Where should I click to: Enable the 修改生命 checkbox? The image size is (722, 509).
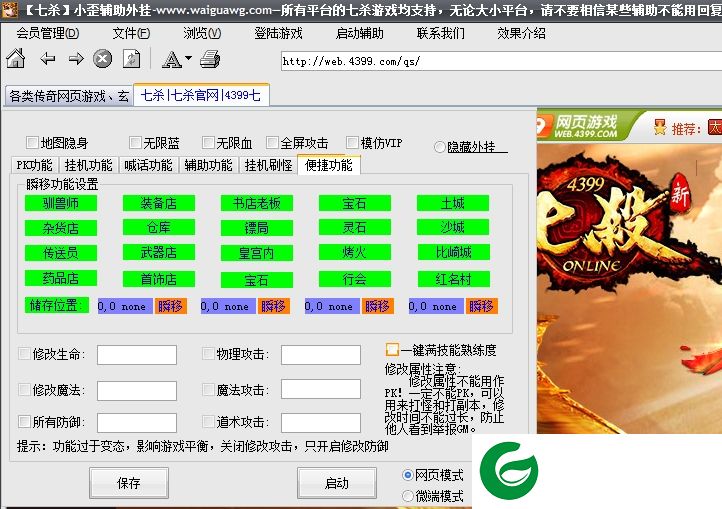(x=24, y=353)
